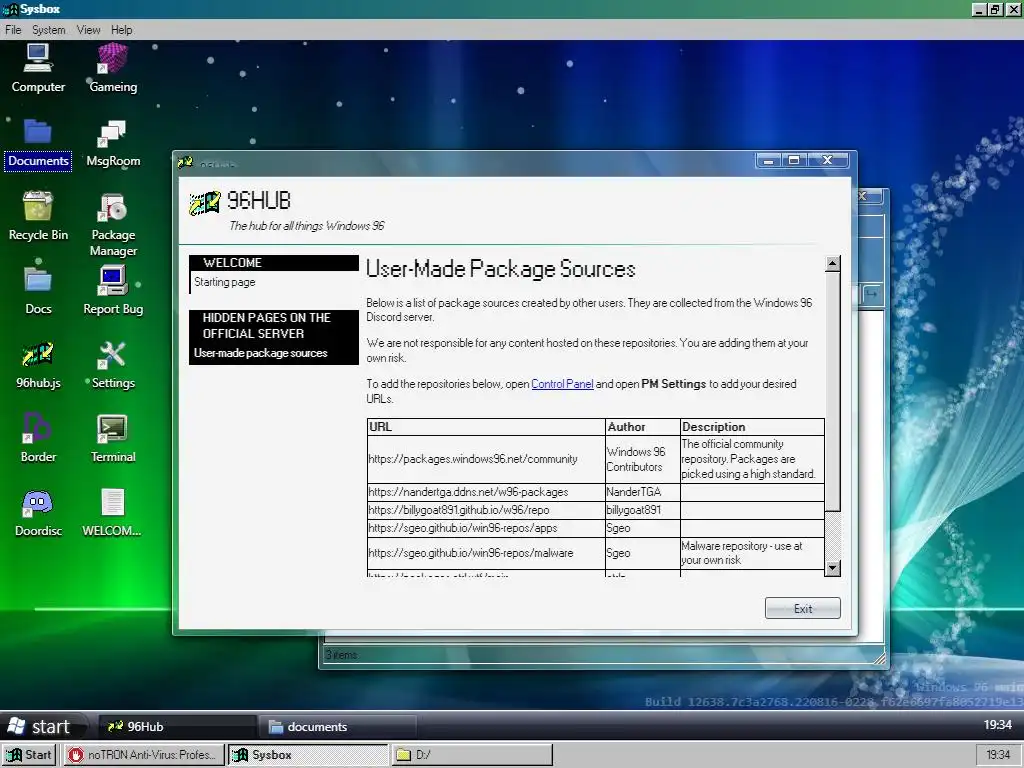This screenshot has height=768, width=1024.
Task: Open the Docs folder icon
Action: [x=38, y=291]
